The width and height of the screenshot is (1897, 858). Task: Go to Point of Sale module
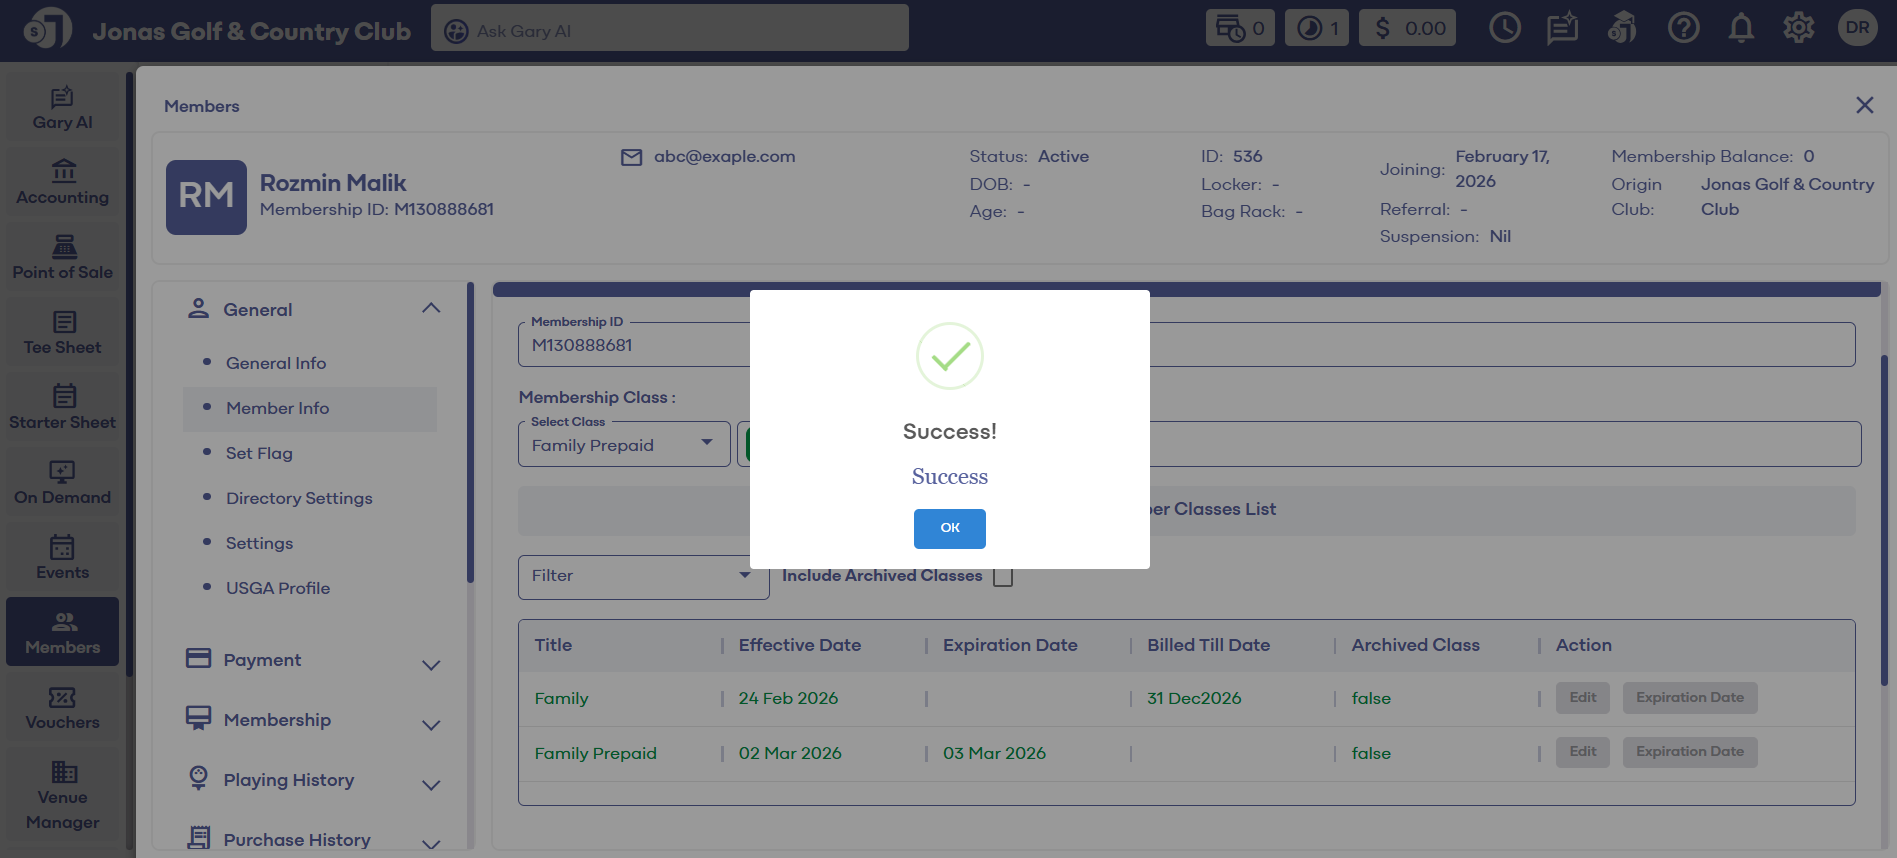tap(62, 257)
